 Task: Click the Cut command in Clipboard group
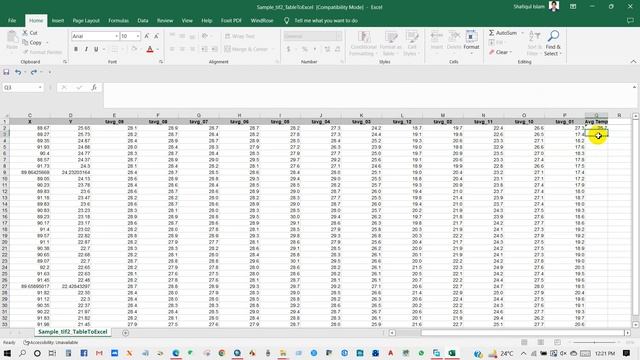pyautogui.click(x=30, y=33)
